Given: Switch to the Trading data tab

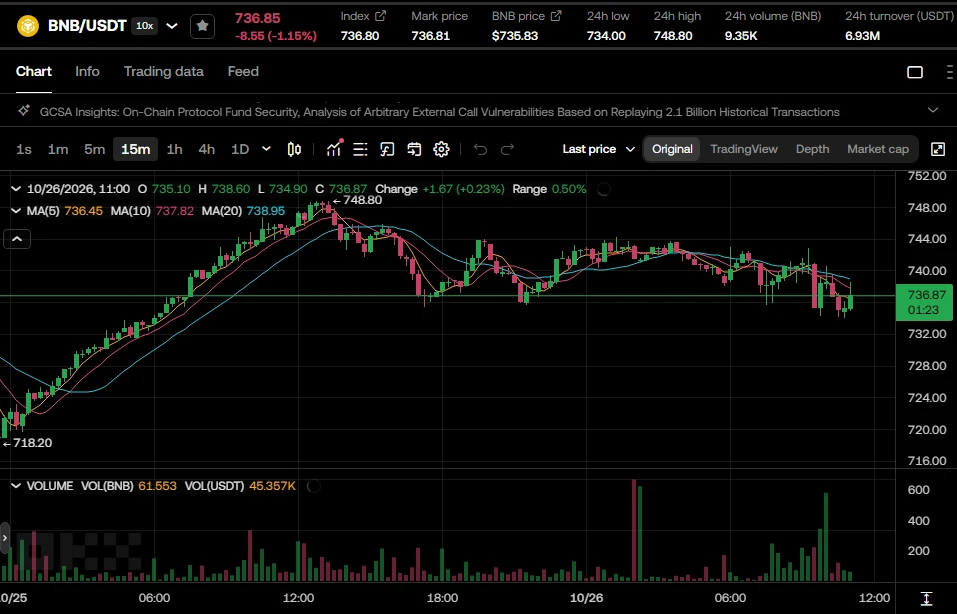Looking at the screenshot, I should (x=164, y=71).
